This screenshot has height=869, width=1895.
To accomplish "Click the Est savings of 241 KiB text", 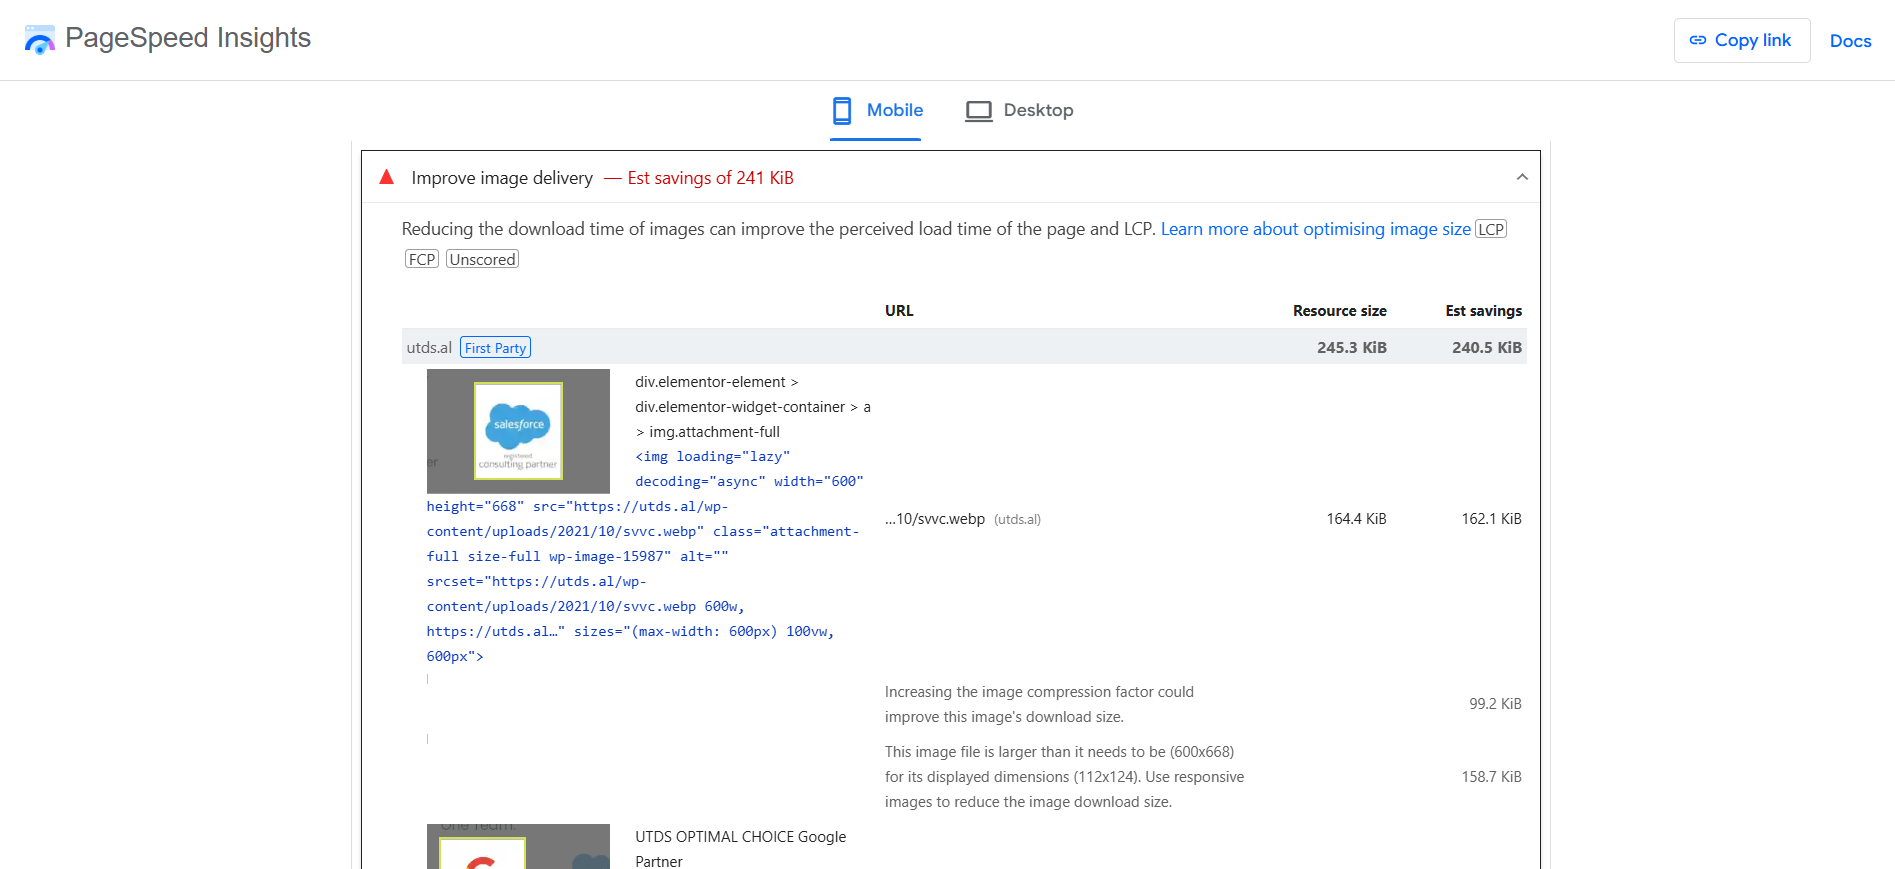I will [x=710, y=178].
